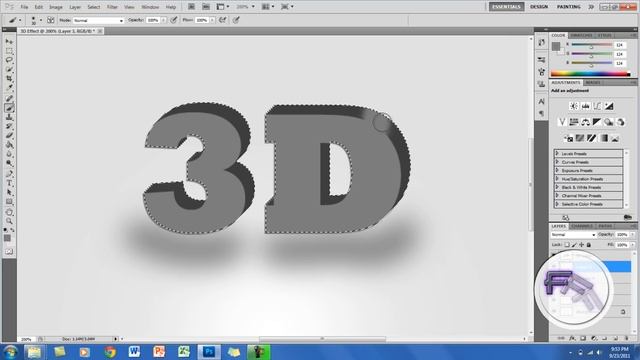Open the Image menu

[56, 7]
